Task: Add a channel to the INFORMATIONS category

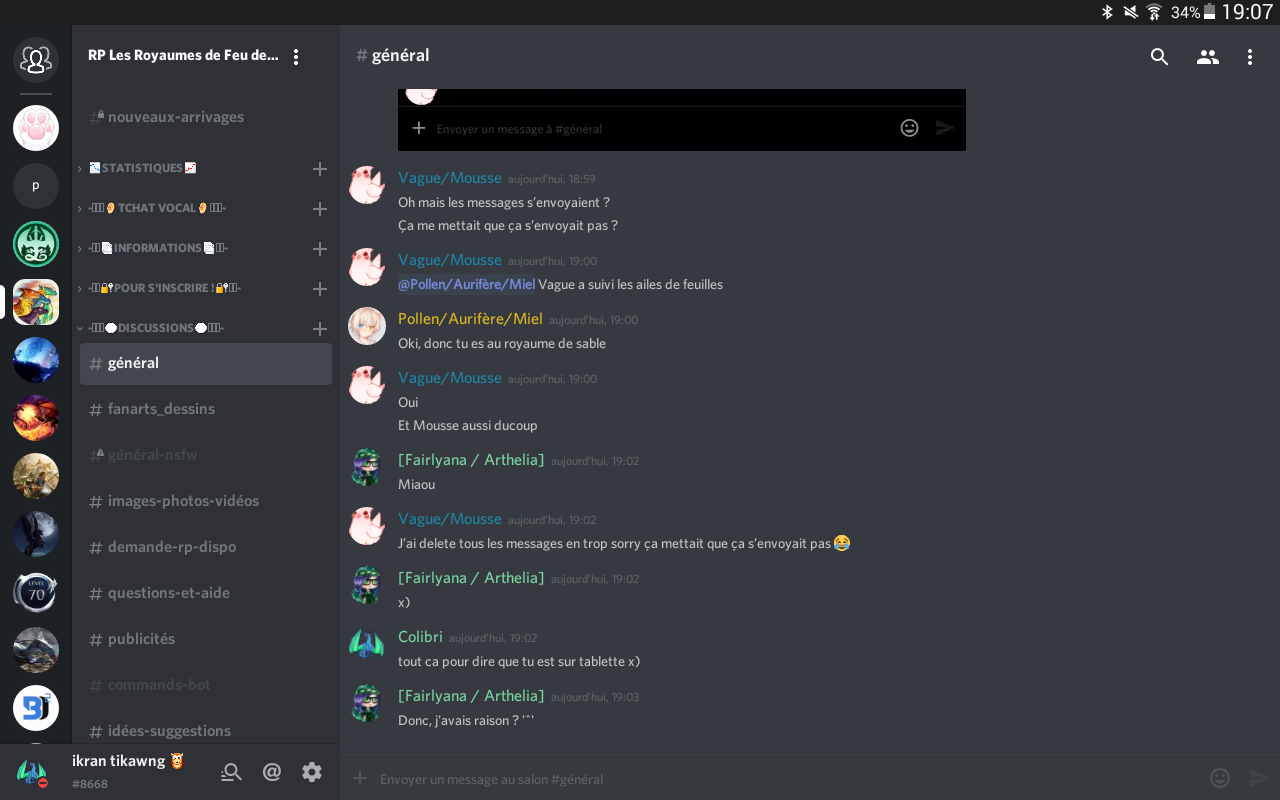Action: [x=320, y=248]
